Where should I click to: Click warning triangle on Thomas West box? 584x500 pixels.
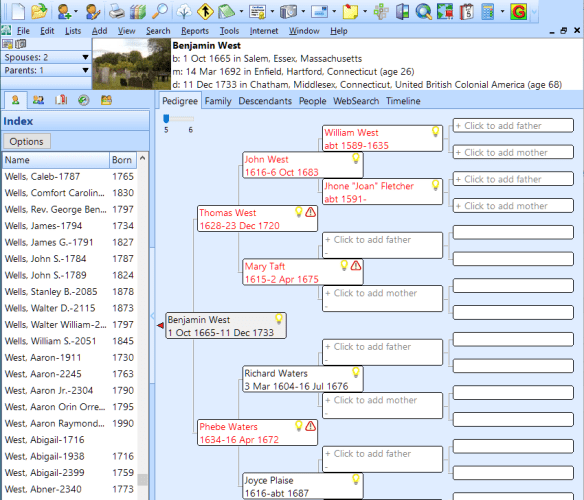(x=310, y=212)
